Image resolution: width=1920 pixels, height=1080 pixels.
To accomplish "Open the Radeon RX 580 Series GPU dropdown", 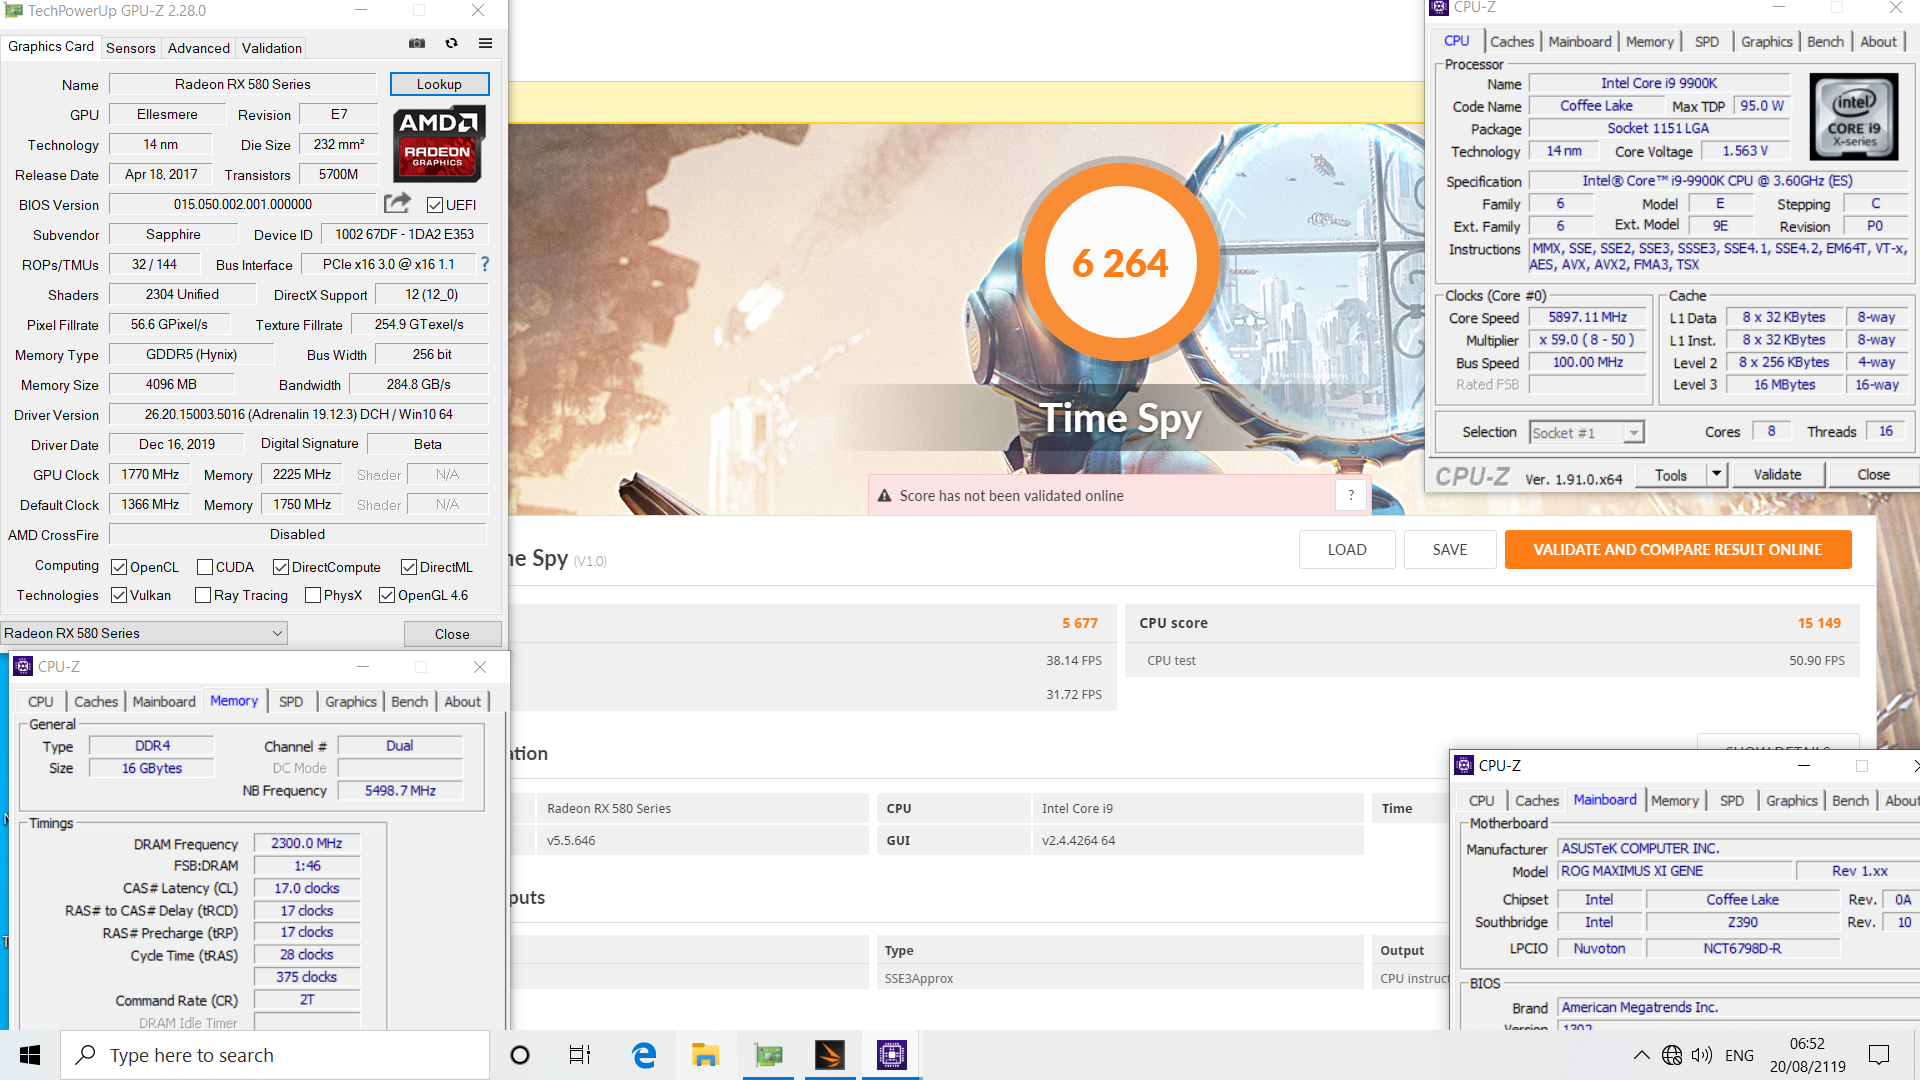I will pyautogui.click(x=143, y=633).
